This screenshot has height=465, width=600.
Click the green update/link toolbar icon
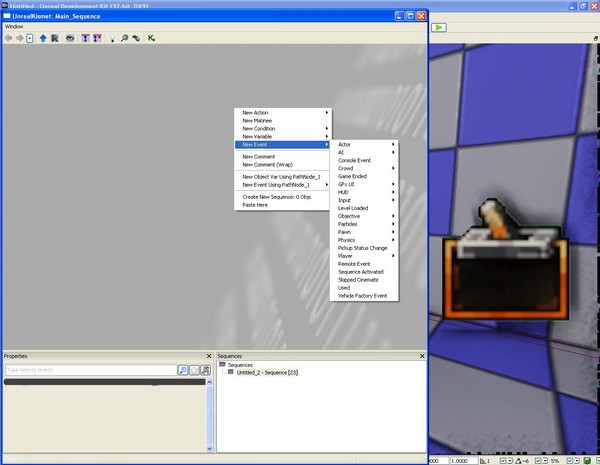tap(136, 38)
